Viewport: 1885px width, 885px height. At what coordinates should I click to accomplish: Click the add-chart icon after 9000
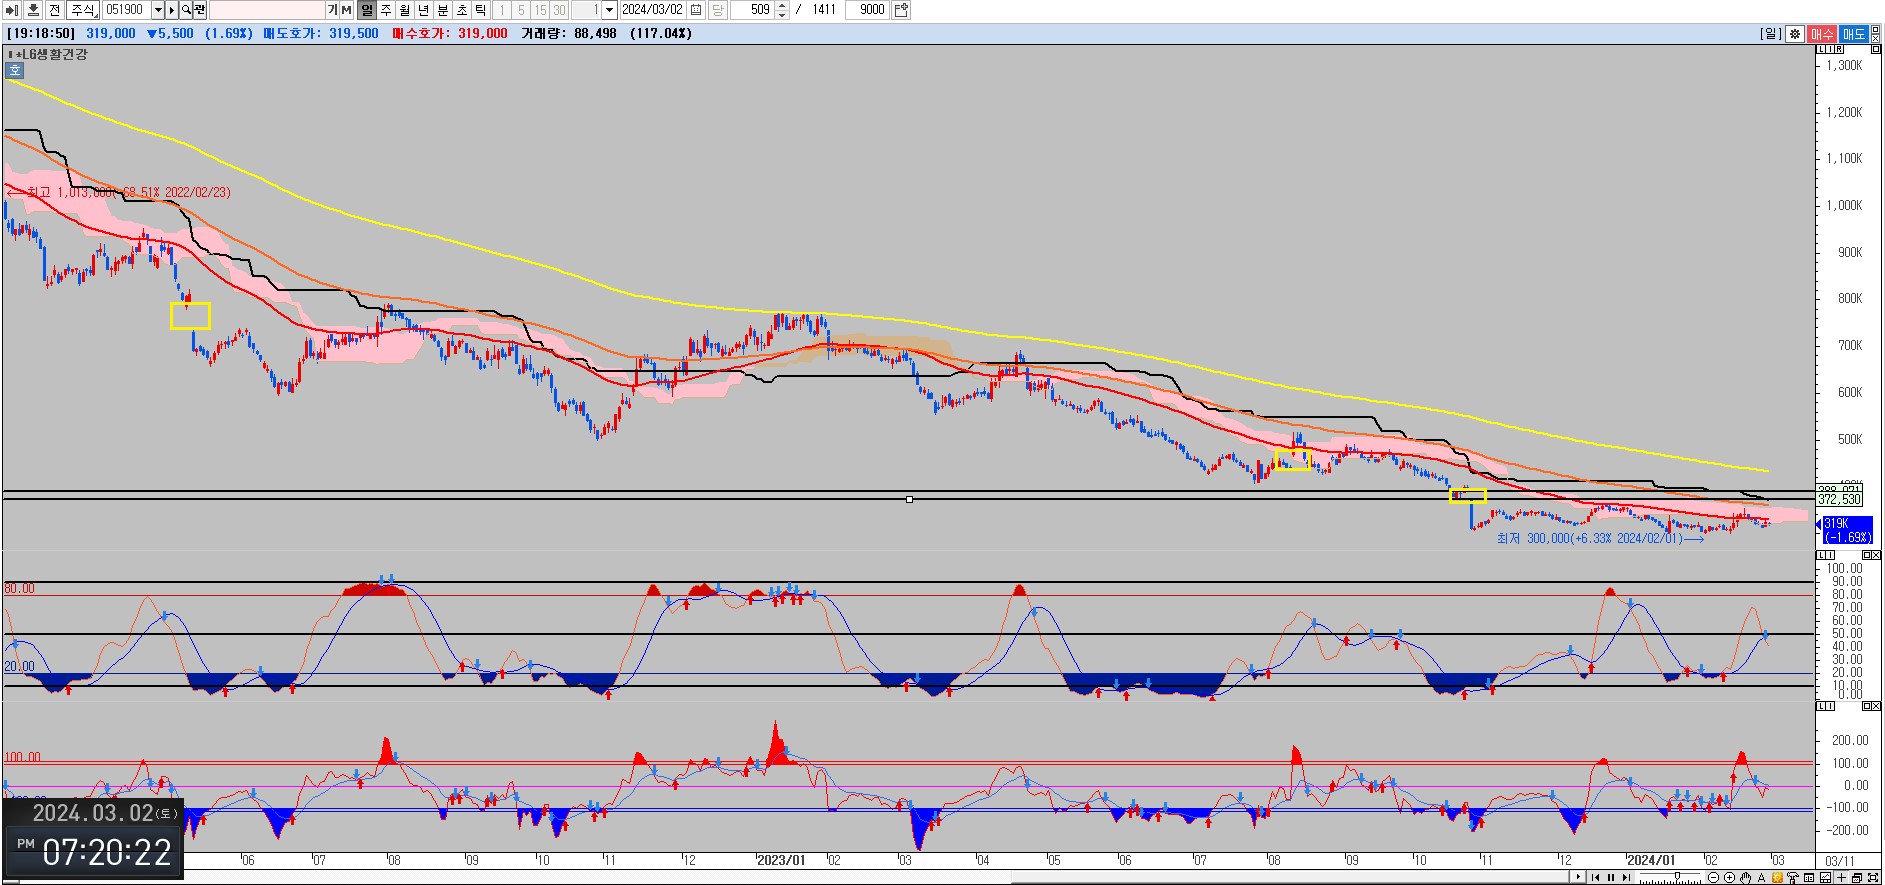point(901,10)
